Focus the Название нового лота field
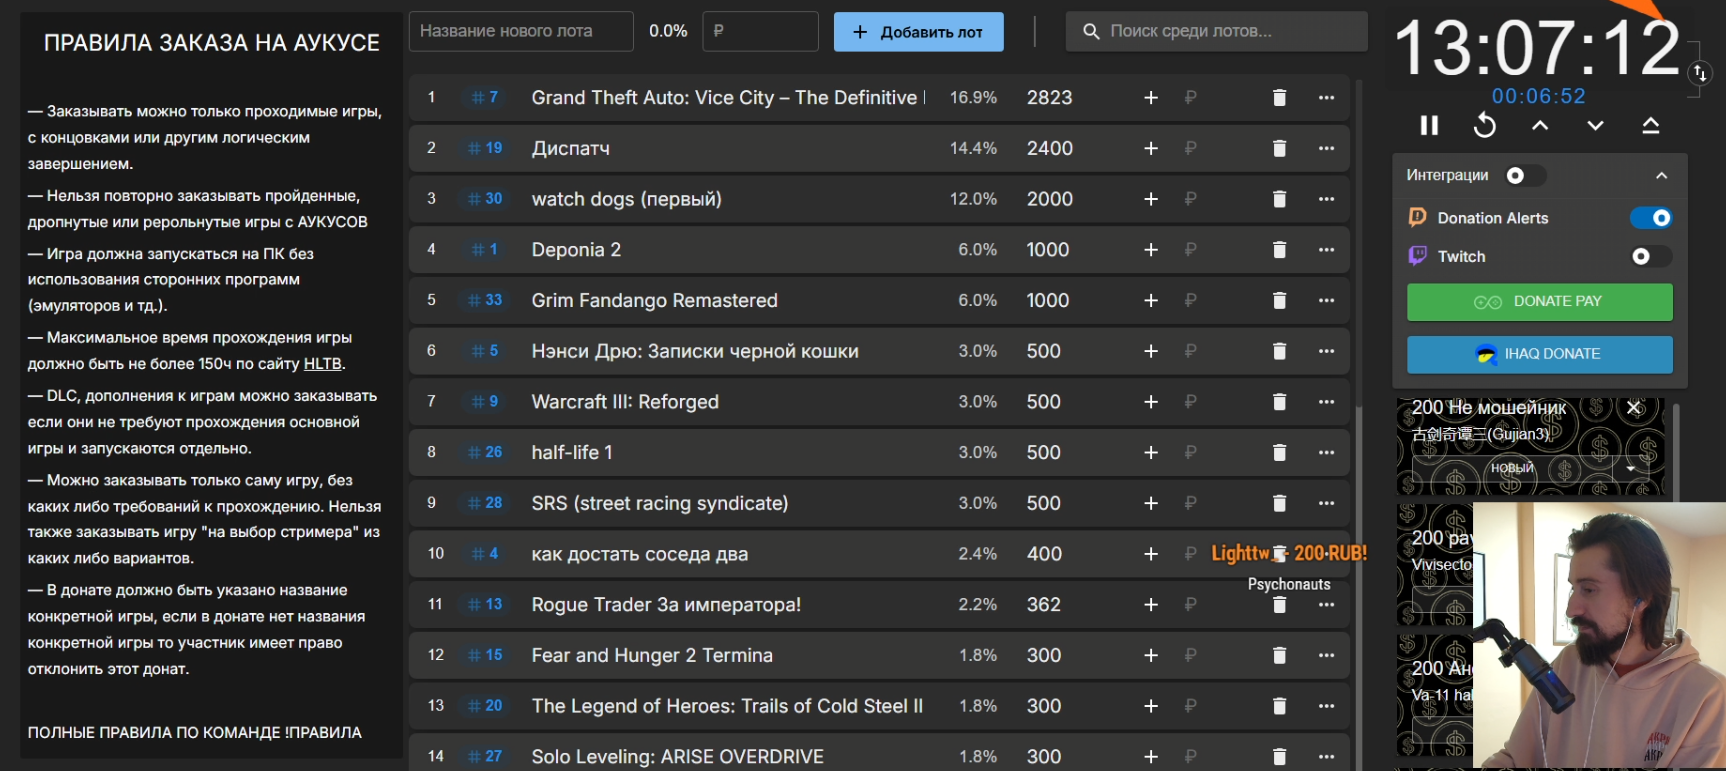This screenshot has width=1726, height=771. pos(521,31)
